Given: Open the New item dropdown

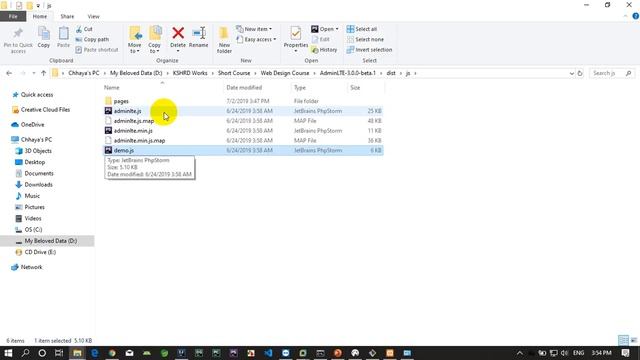Looking at the screenshot, I should click(254, 29).
